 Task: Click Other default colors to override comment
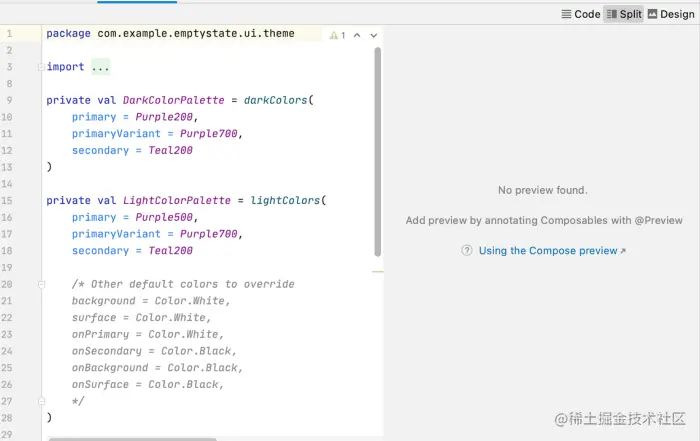tap(183, 284)
